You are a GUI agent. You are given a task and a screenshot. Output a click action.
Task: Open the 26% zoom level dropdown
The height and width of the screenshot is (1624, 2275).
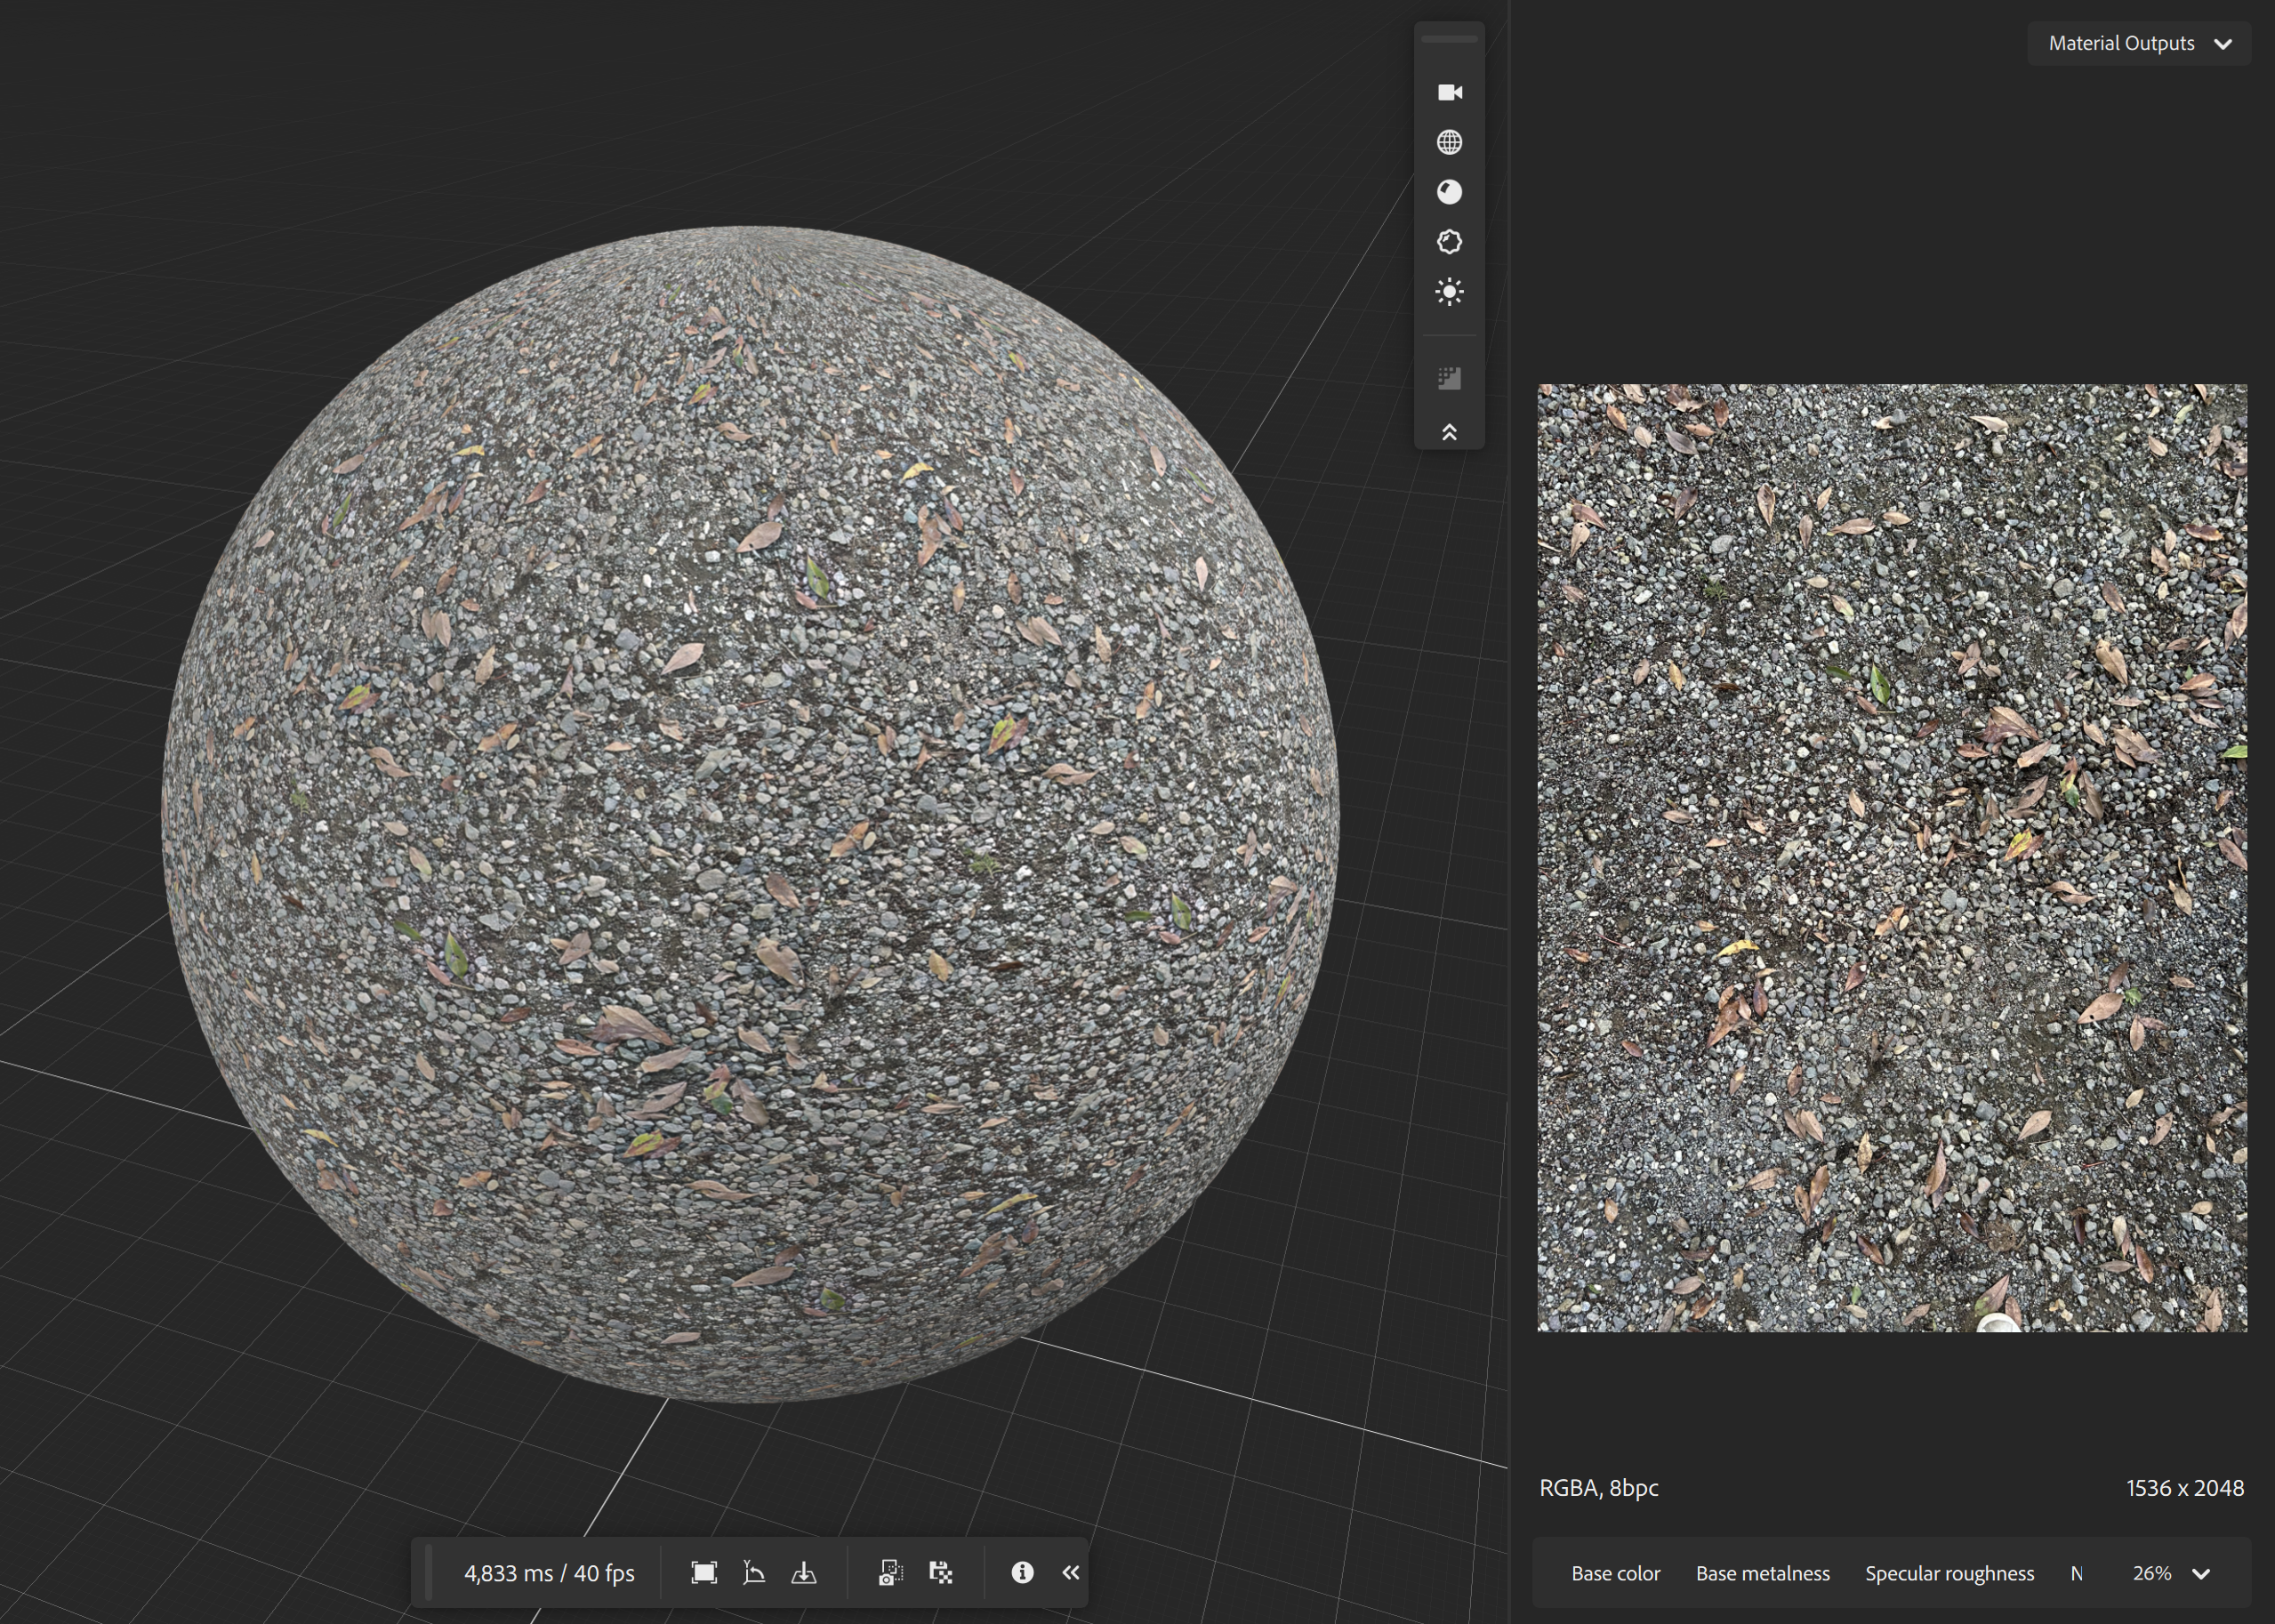2171,1573
